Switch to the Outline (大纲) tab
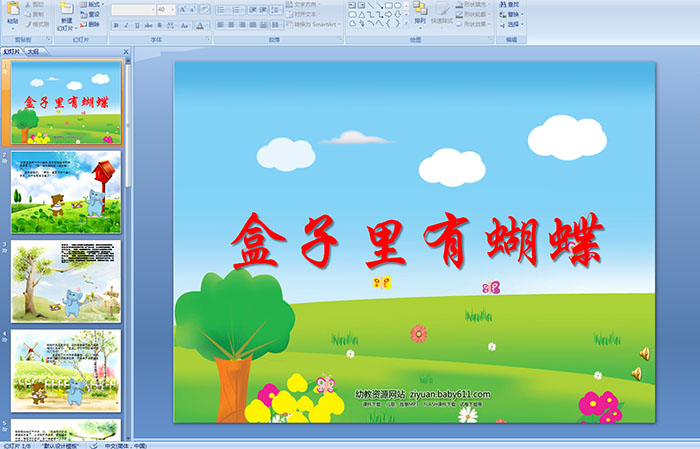 33,50
